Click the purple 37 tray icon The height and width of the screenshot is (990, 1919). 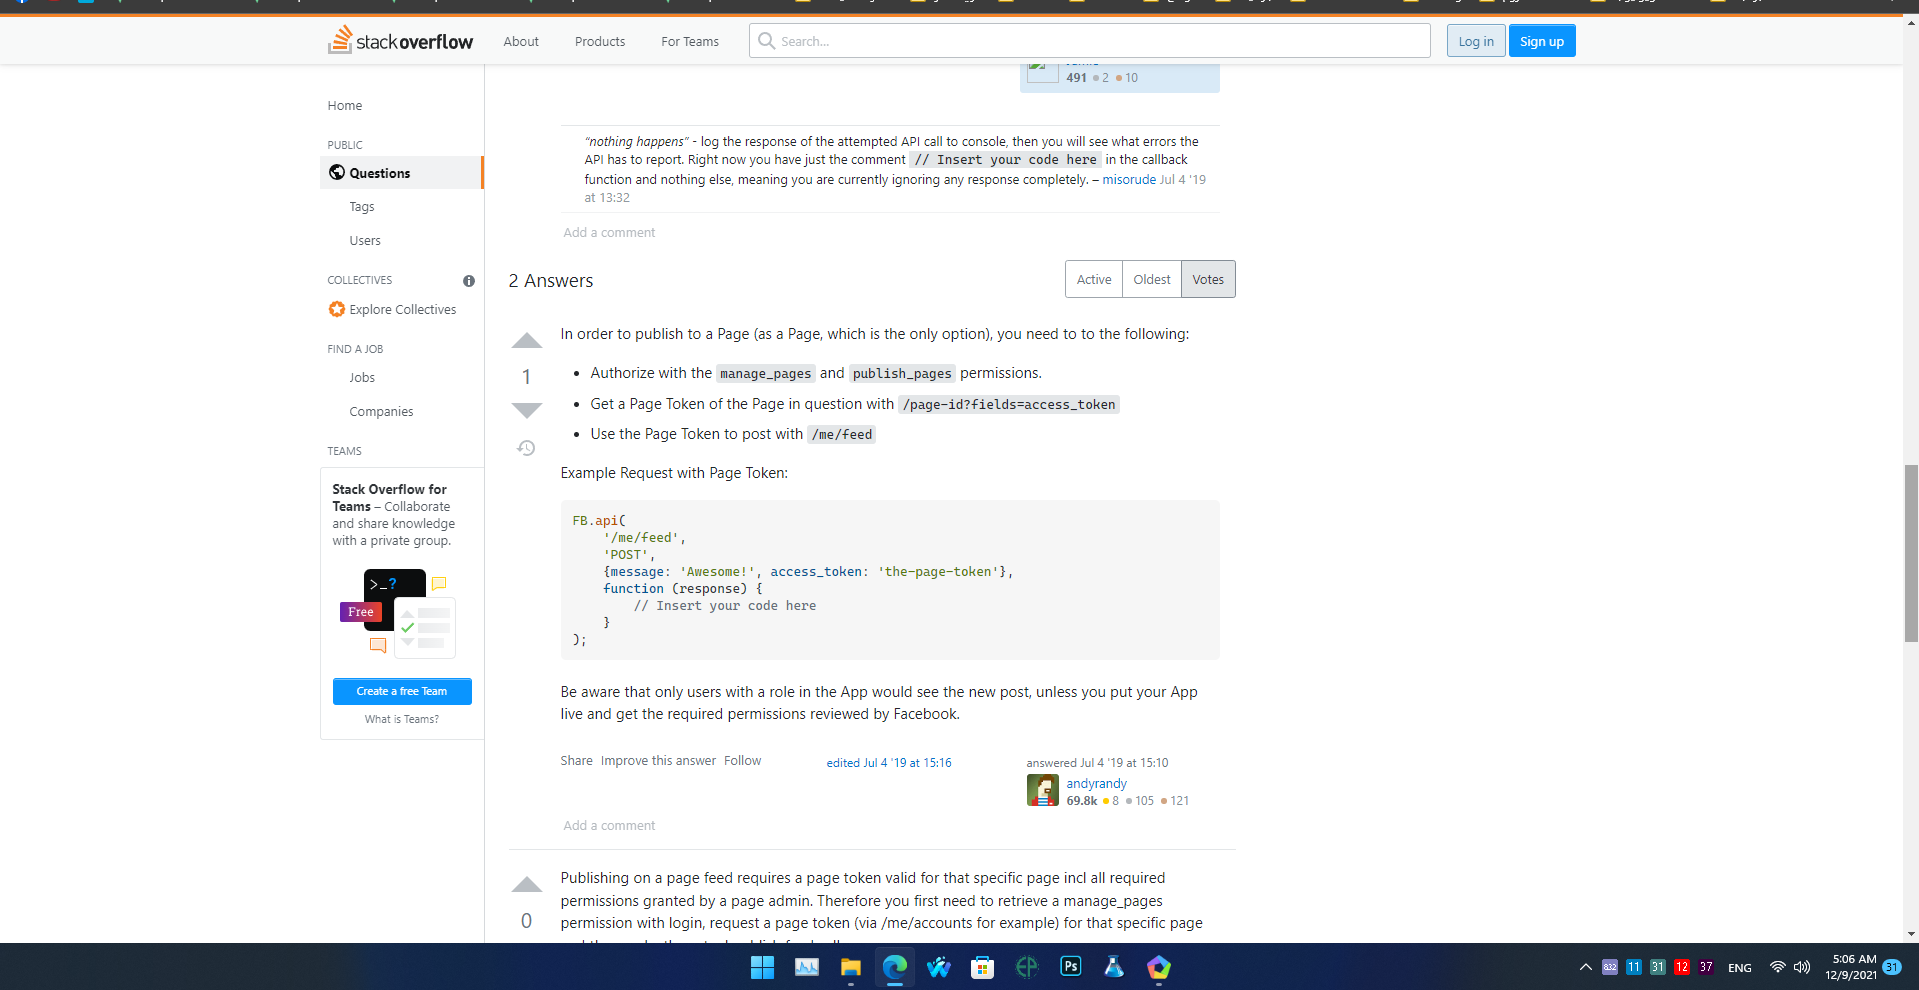pyautogui.click(x=1706, y=967)
